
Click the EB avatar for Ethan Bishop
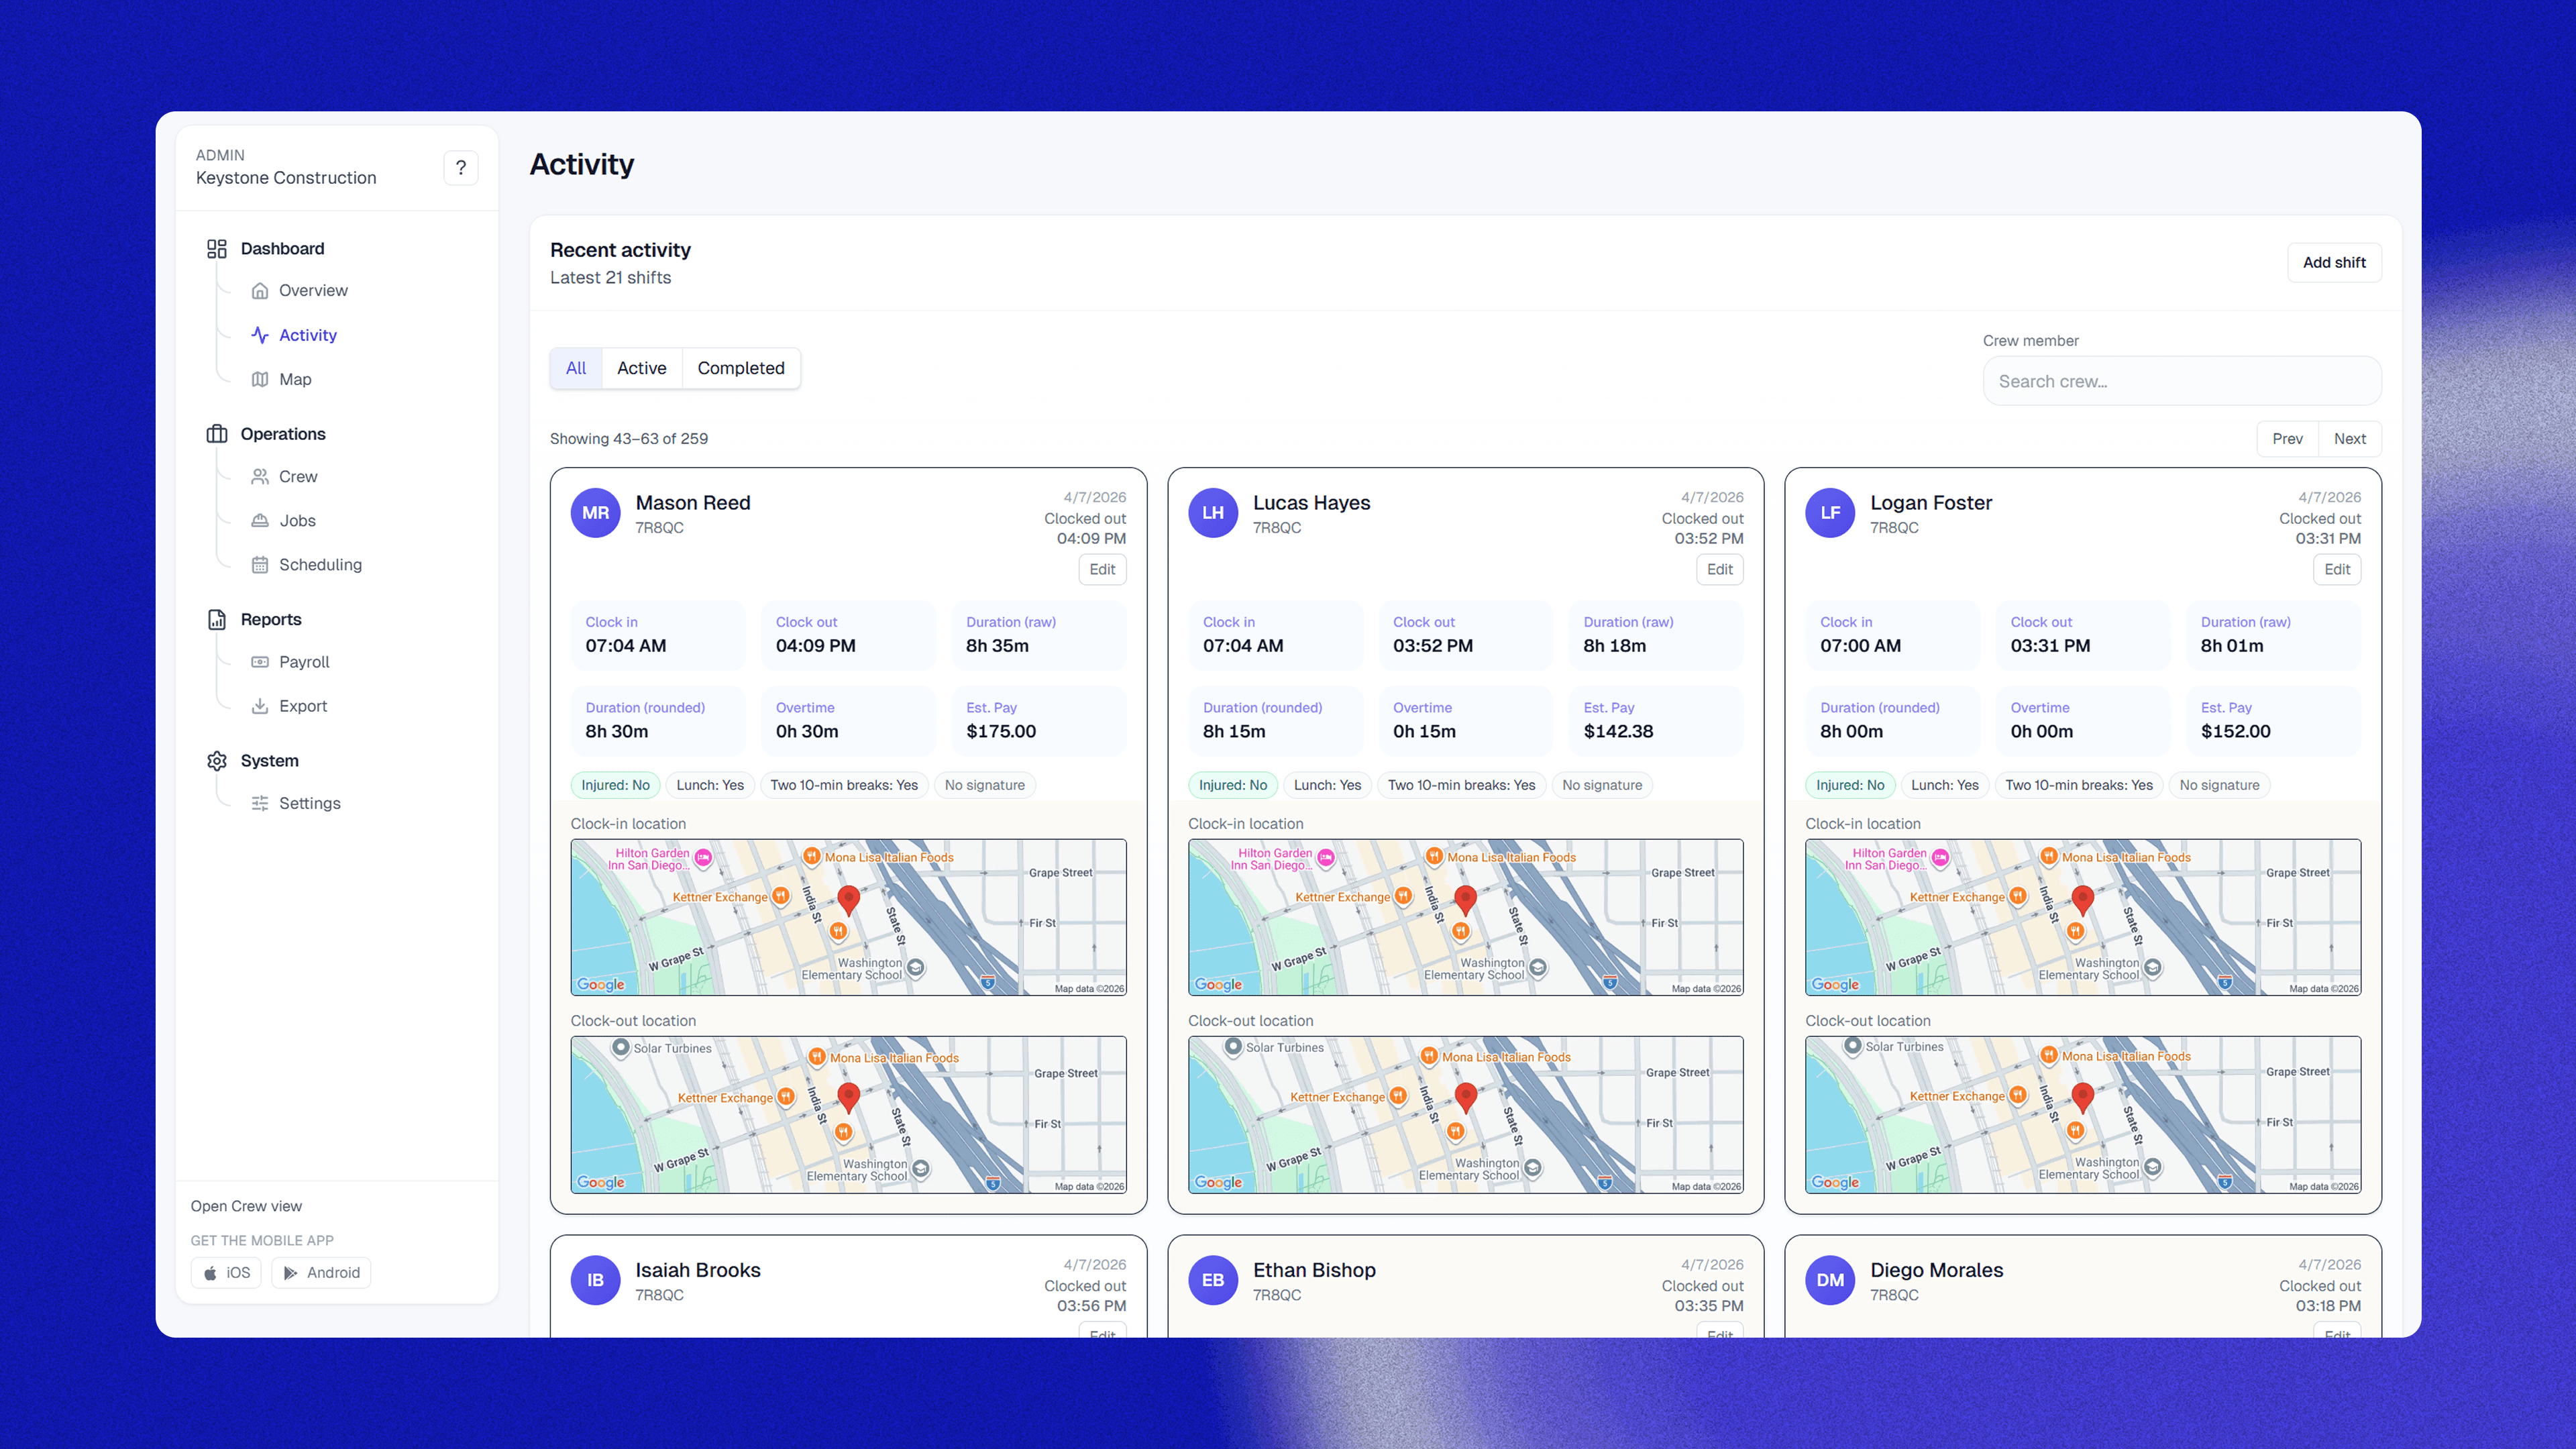[1213, 1280]
